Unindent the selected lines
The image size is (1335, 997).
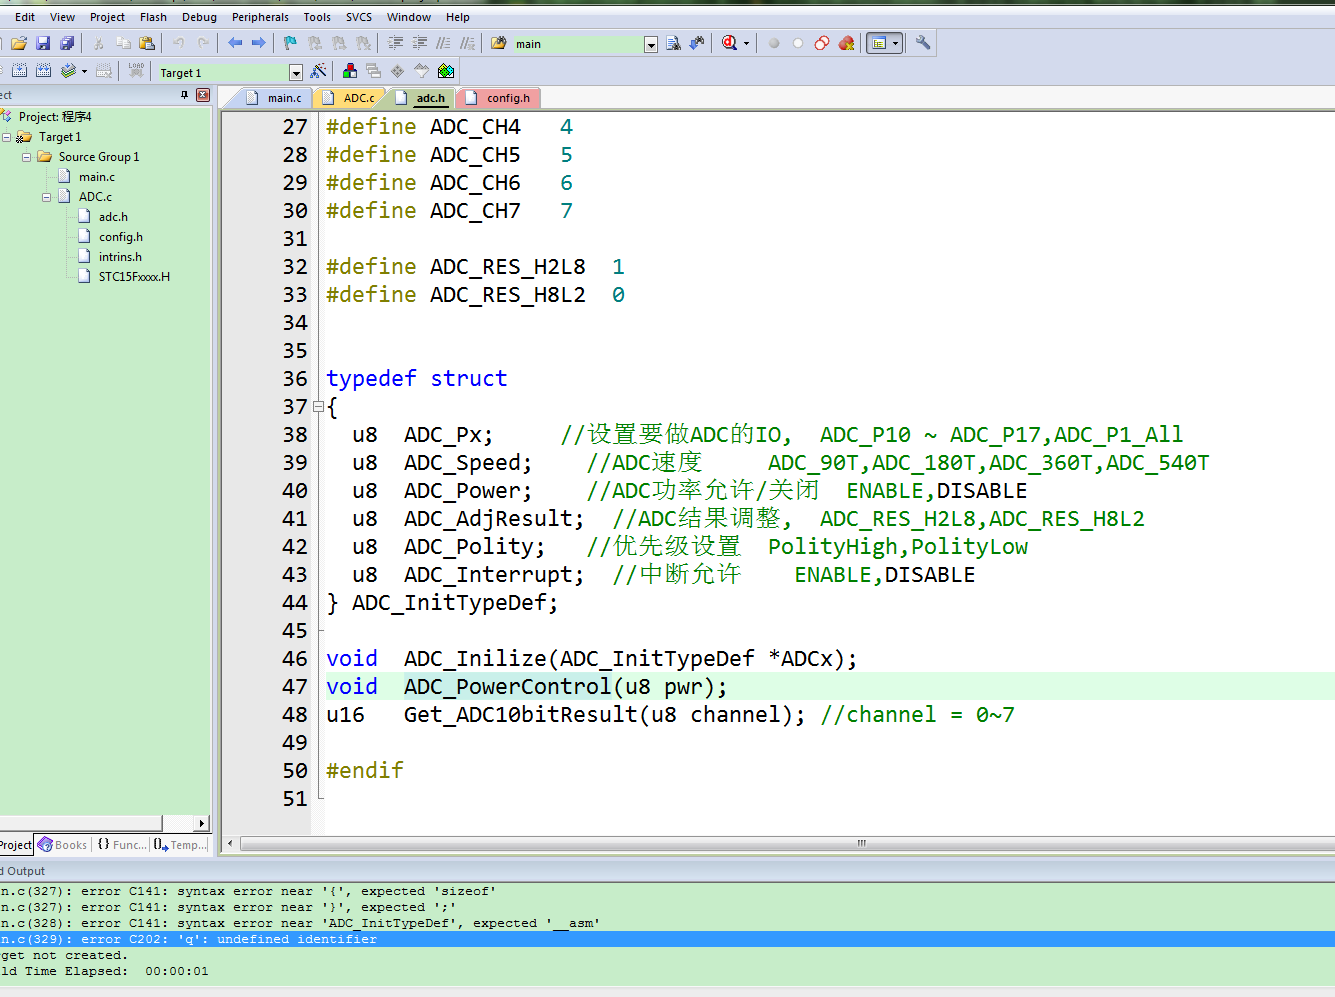click(419, 43)
